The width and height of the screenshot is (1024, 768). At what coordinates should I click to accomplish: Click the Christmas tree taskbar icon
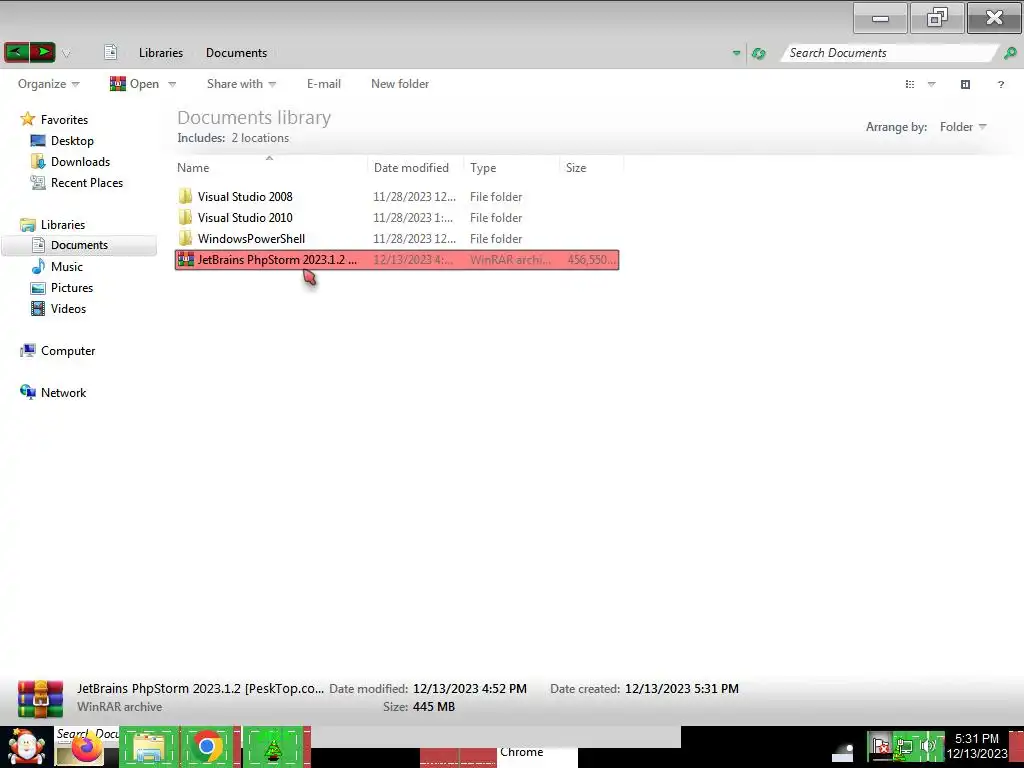[x=274, y=747]
